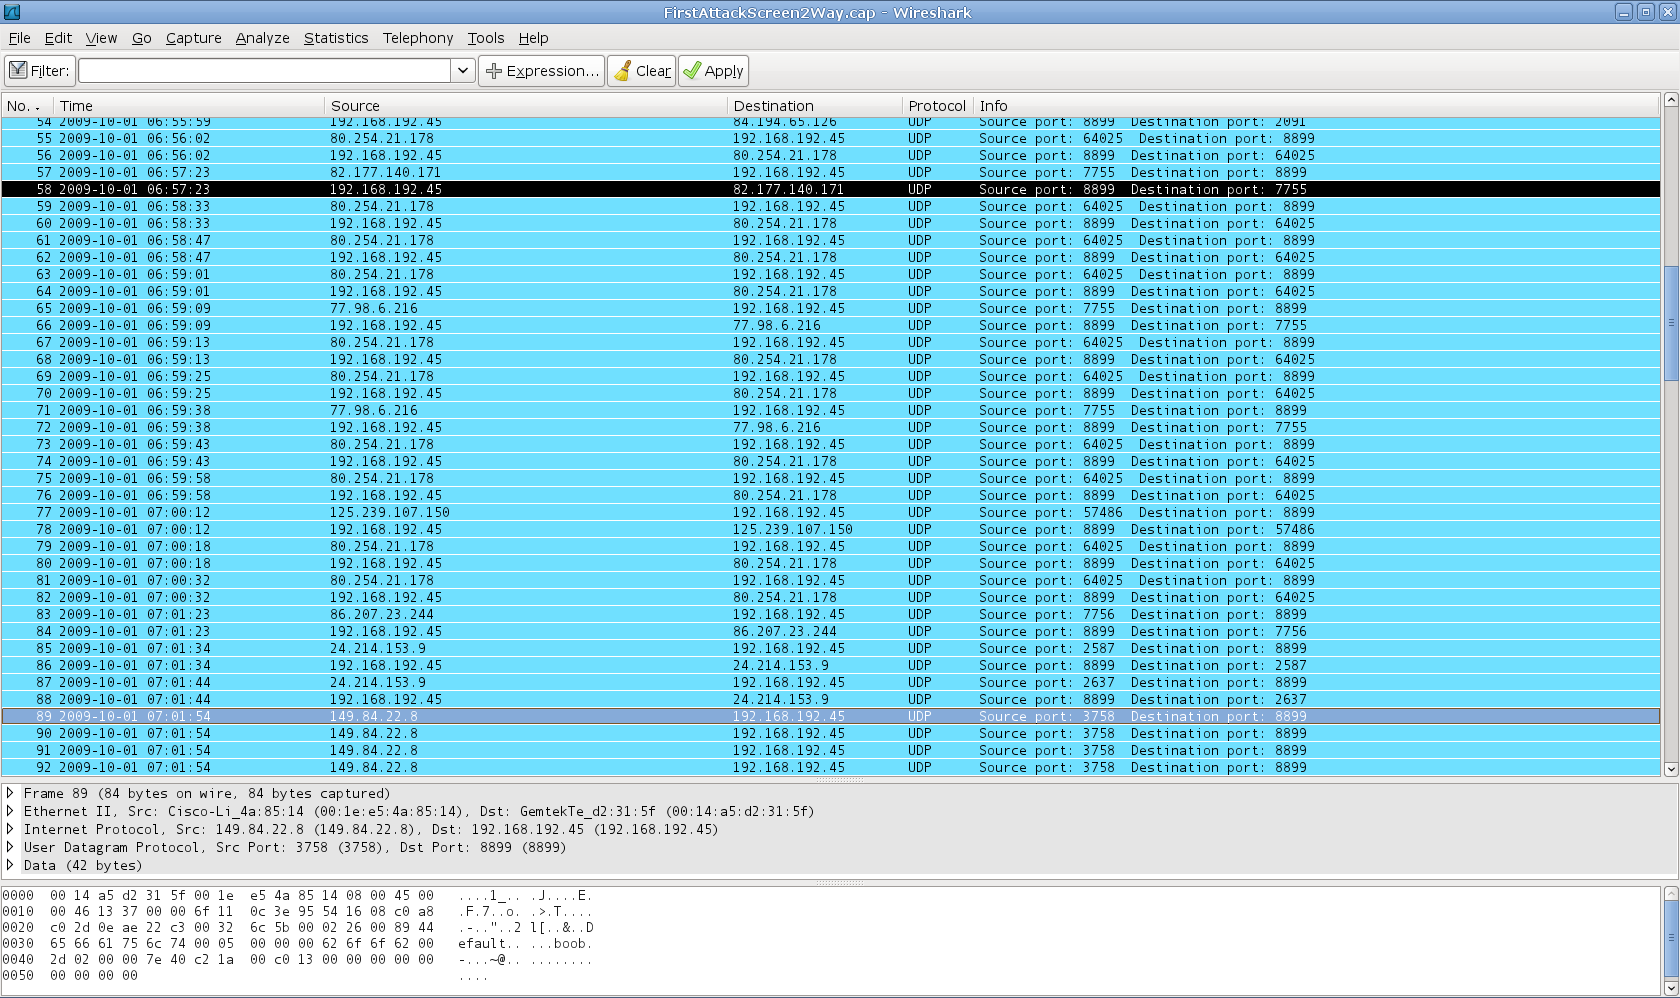Open the Help menu
Screen dimensions: 1680x998
[x=533, y=38]
